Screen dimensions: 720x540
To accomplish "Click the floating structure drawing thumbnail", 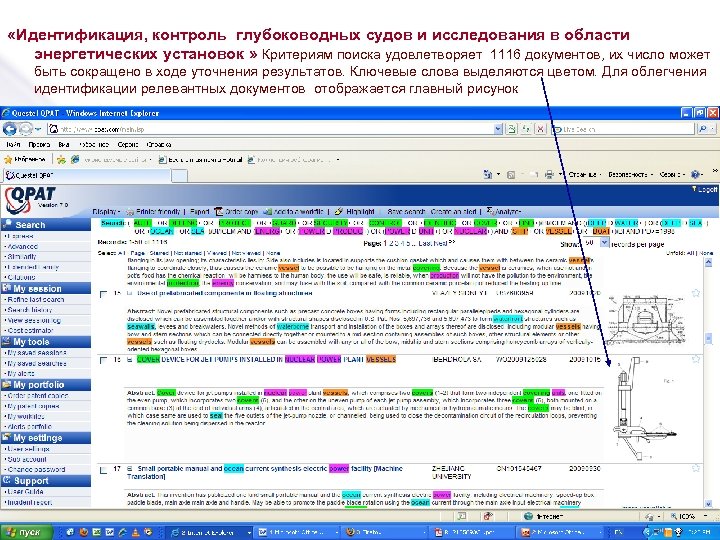I will click(x=645, y=320).
